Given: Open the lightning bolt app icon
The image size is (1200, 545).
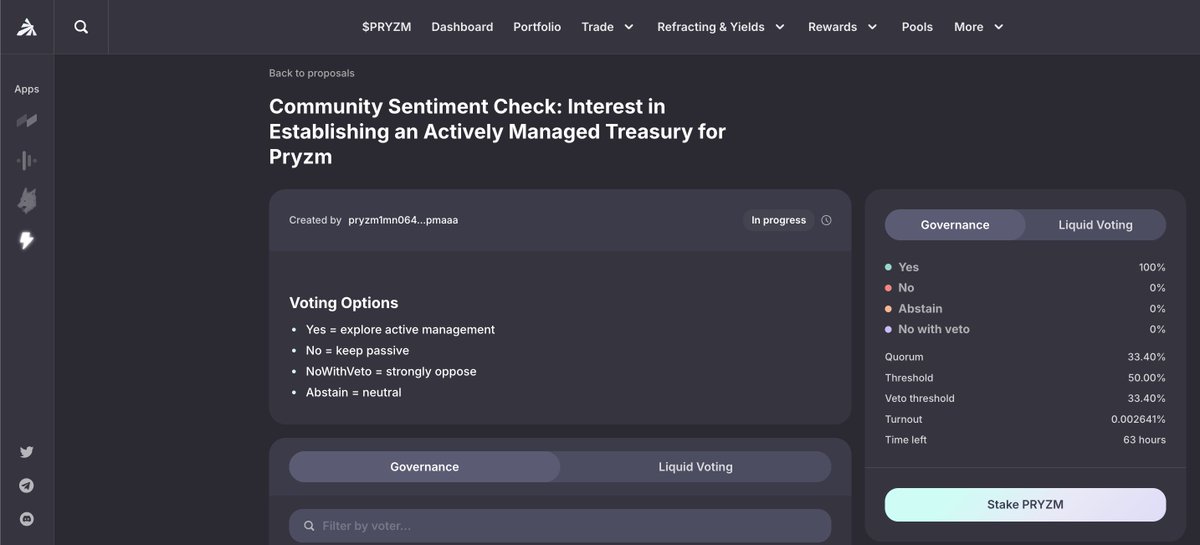Looking at the screenshot, I should pyautogui.click(x=27, y=240).
